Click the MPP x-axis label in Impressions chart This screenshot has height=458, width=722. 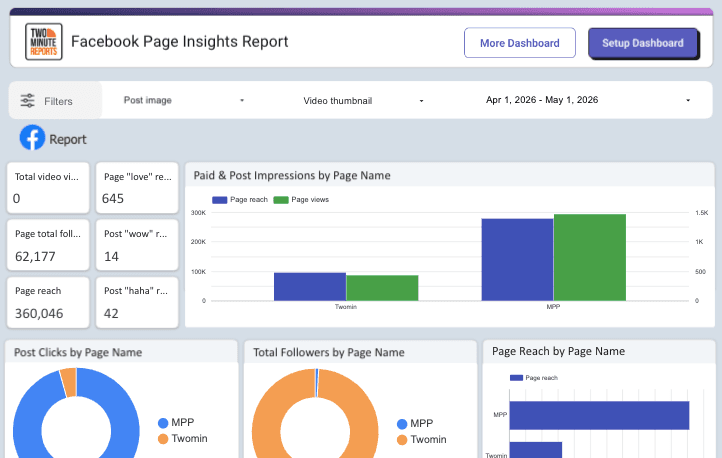coord(553,307)
